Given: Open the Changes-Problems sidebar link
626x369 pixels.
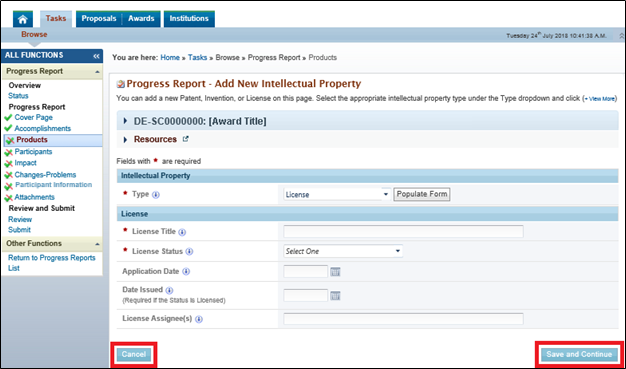Looking at the screenshot, I should [x=45, y=175].
